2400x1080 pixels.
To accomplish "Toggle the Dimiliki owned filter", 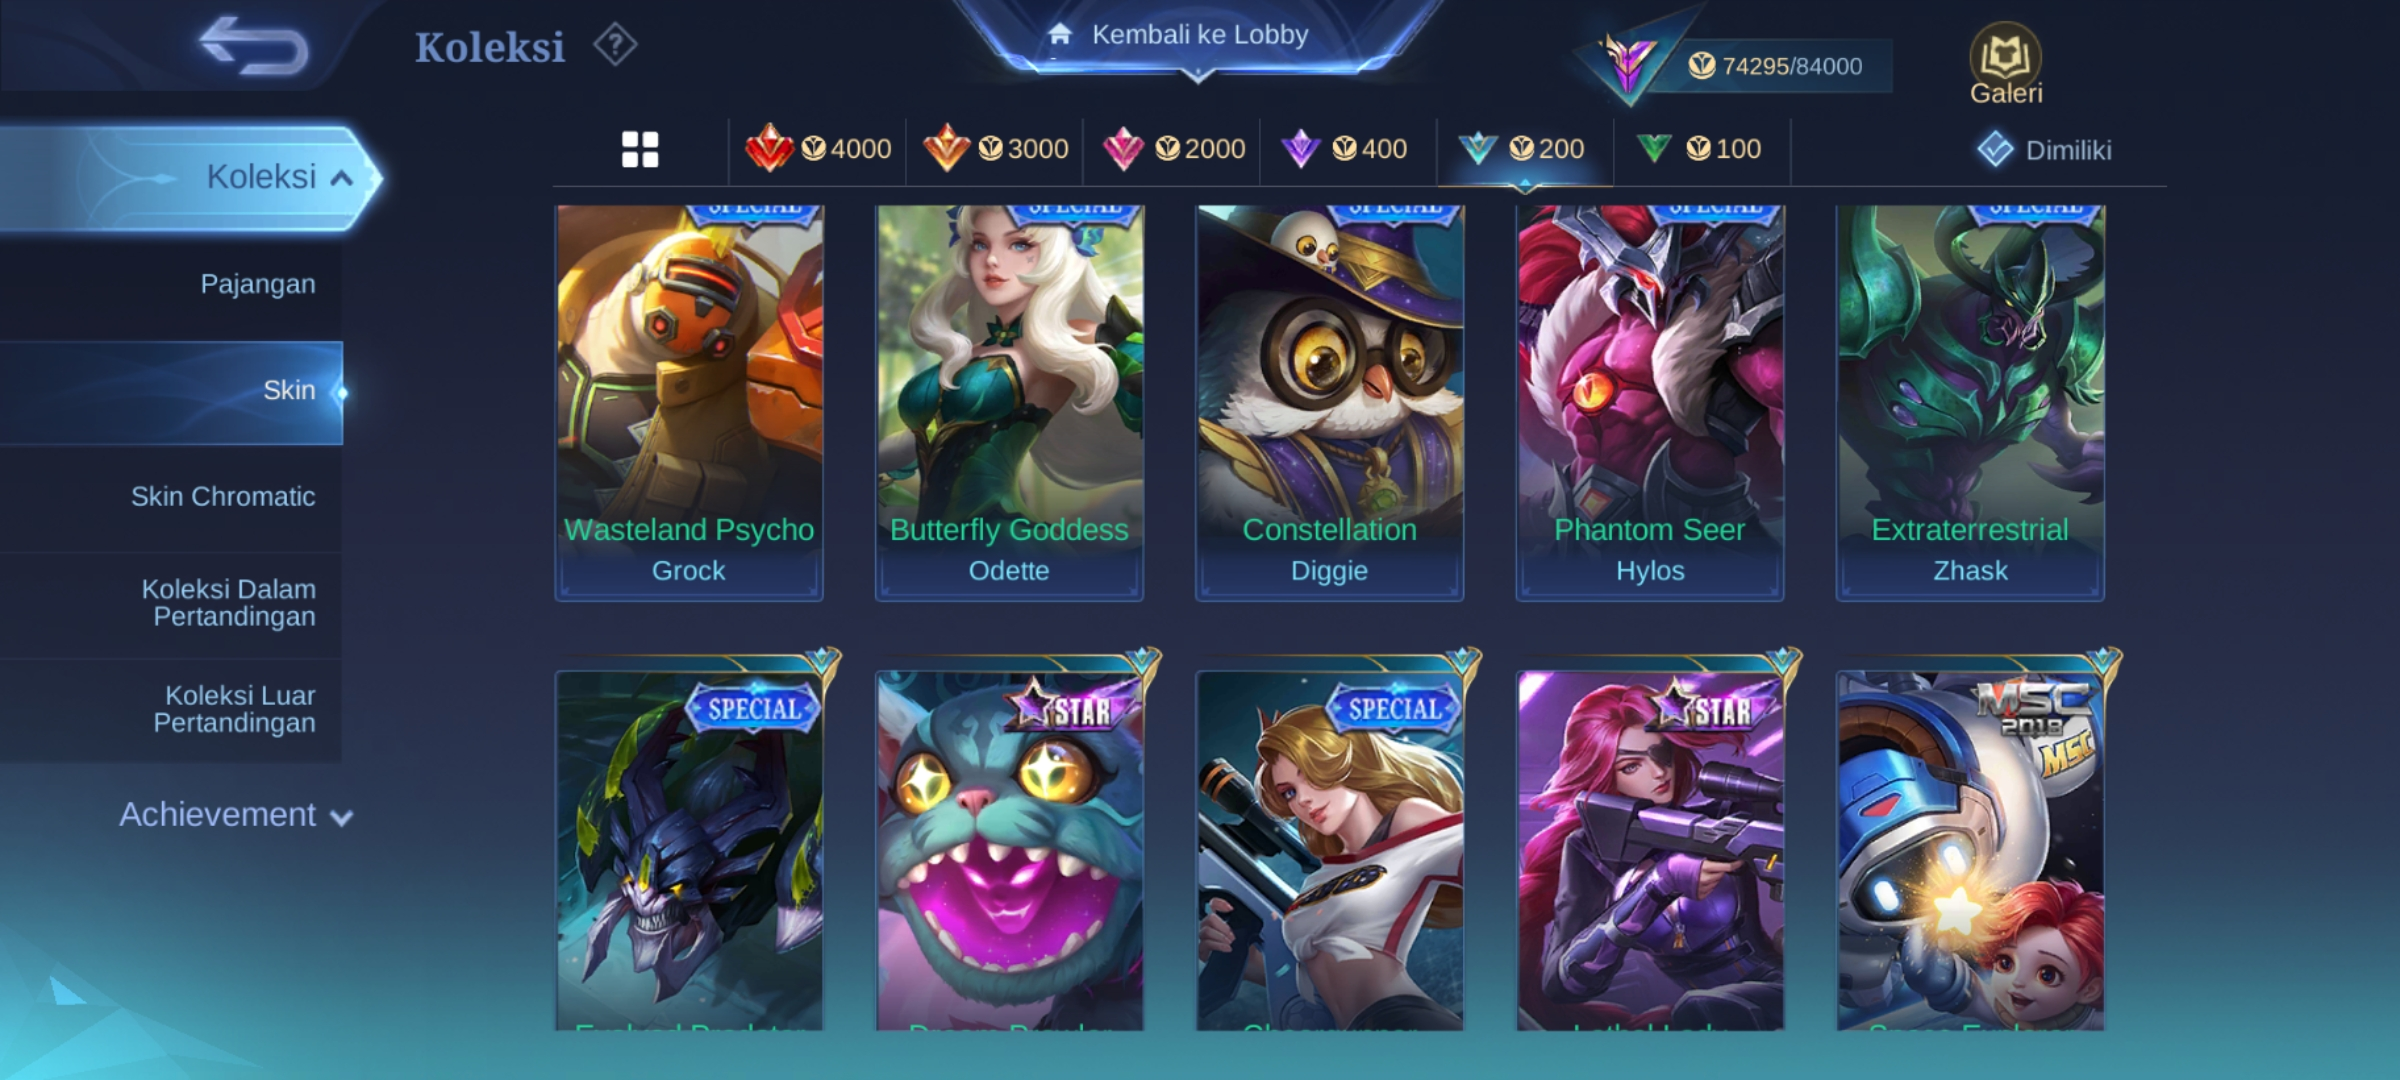I will tap(2044, 150).
